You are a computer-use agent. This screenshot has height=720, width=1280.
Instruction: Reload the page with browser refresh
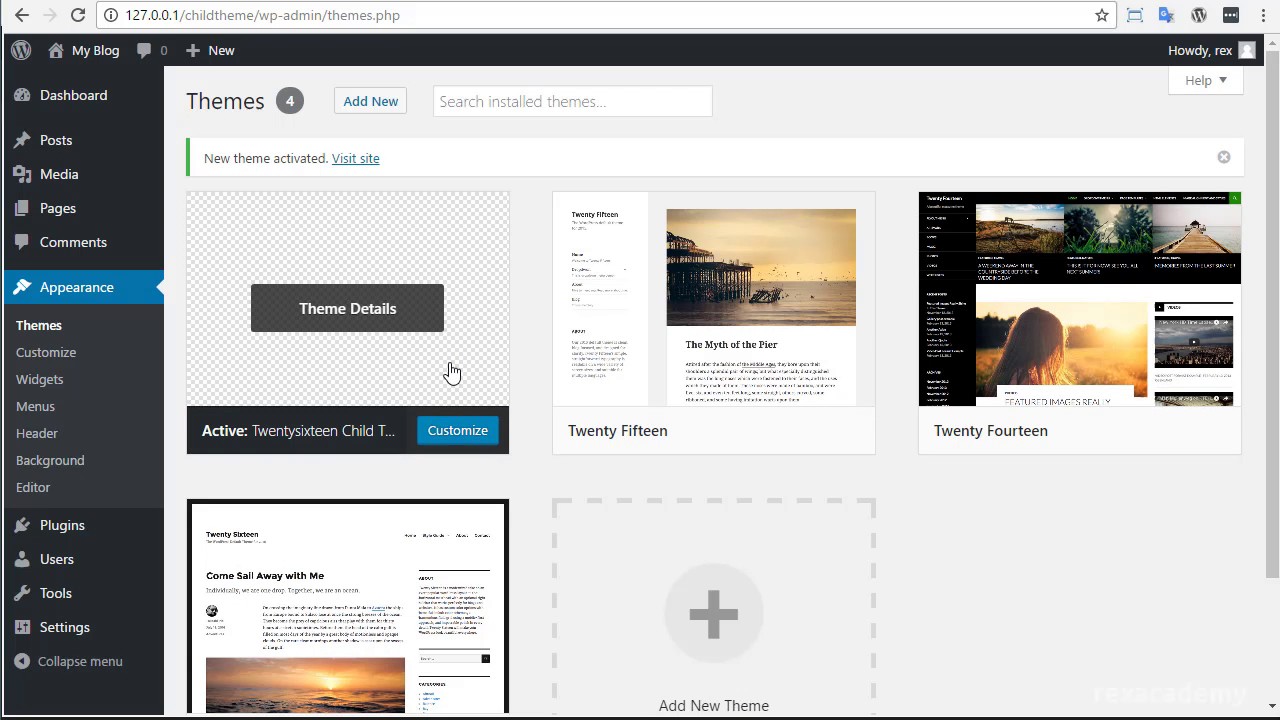pos(78,15)
